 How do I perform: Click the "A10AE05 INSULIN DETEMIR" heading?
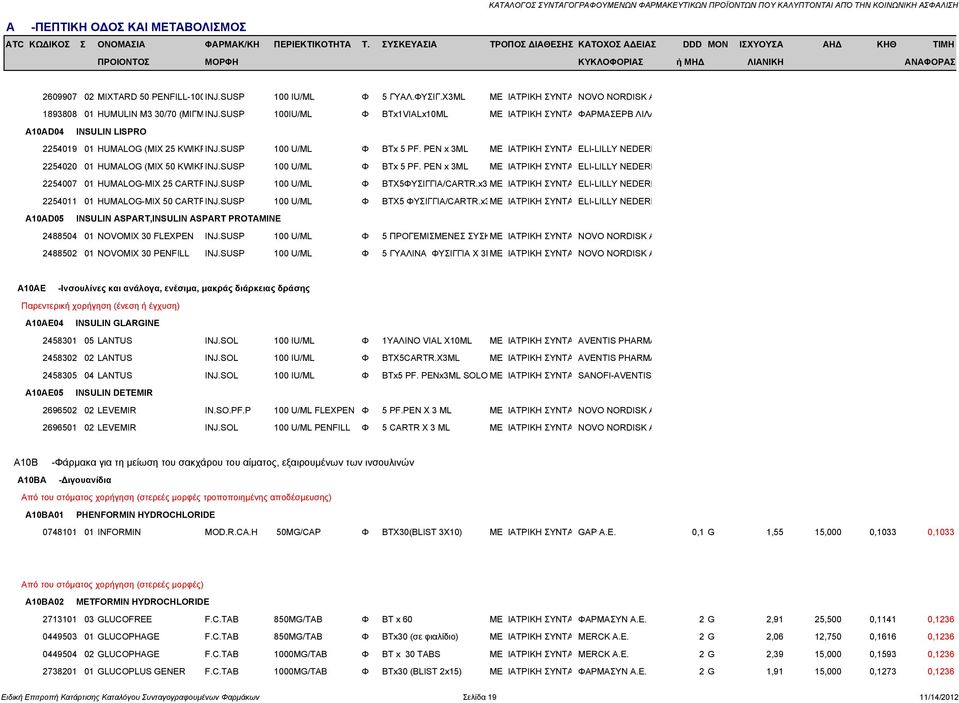coord(89,393)
